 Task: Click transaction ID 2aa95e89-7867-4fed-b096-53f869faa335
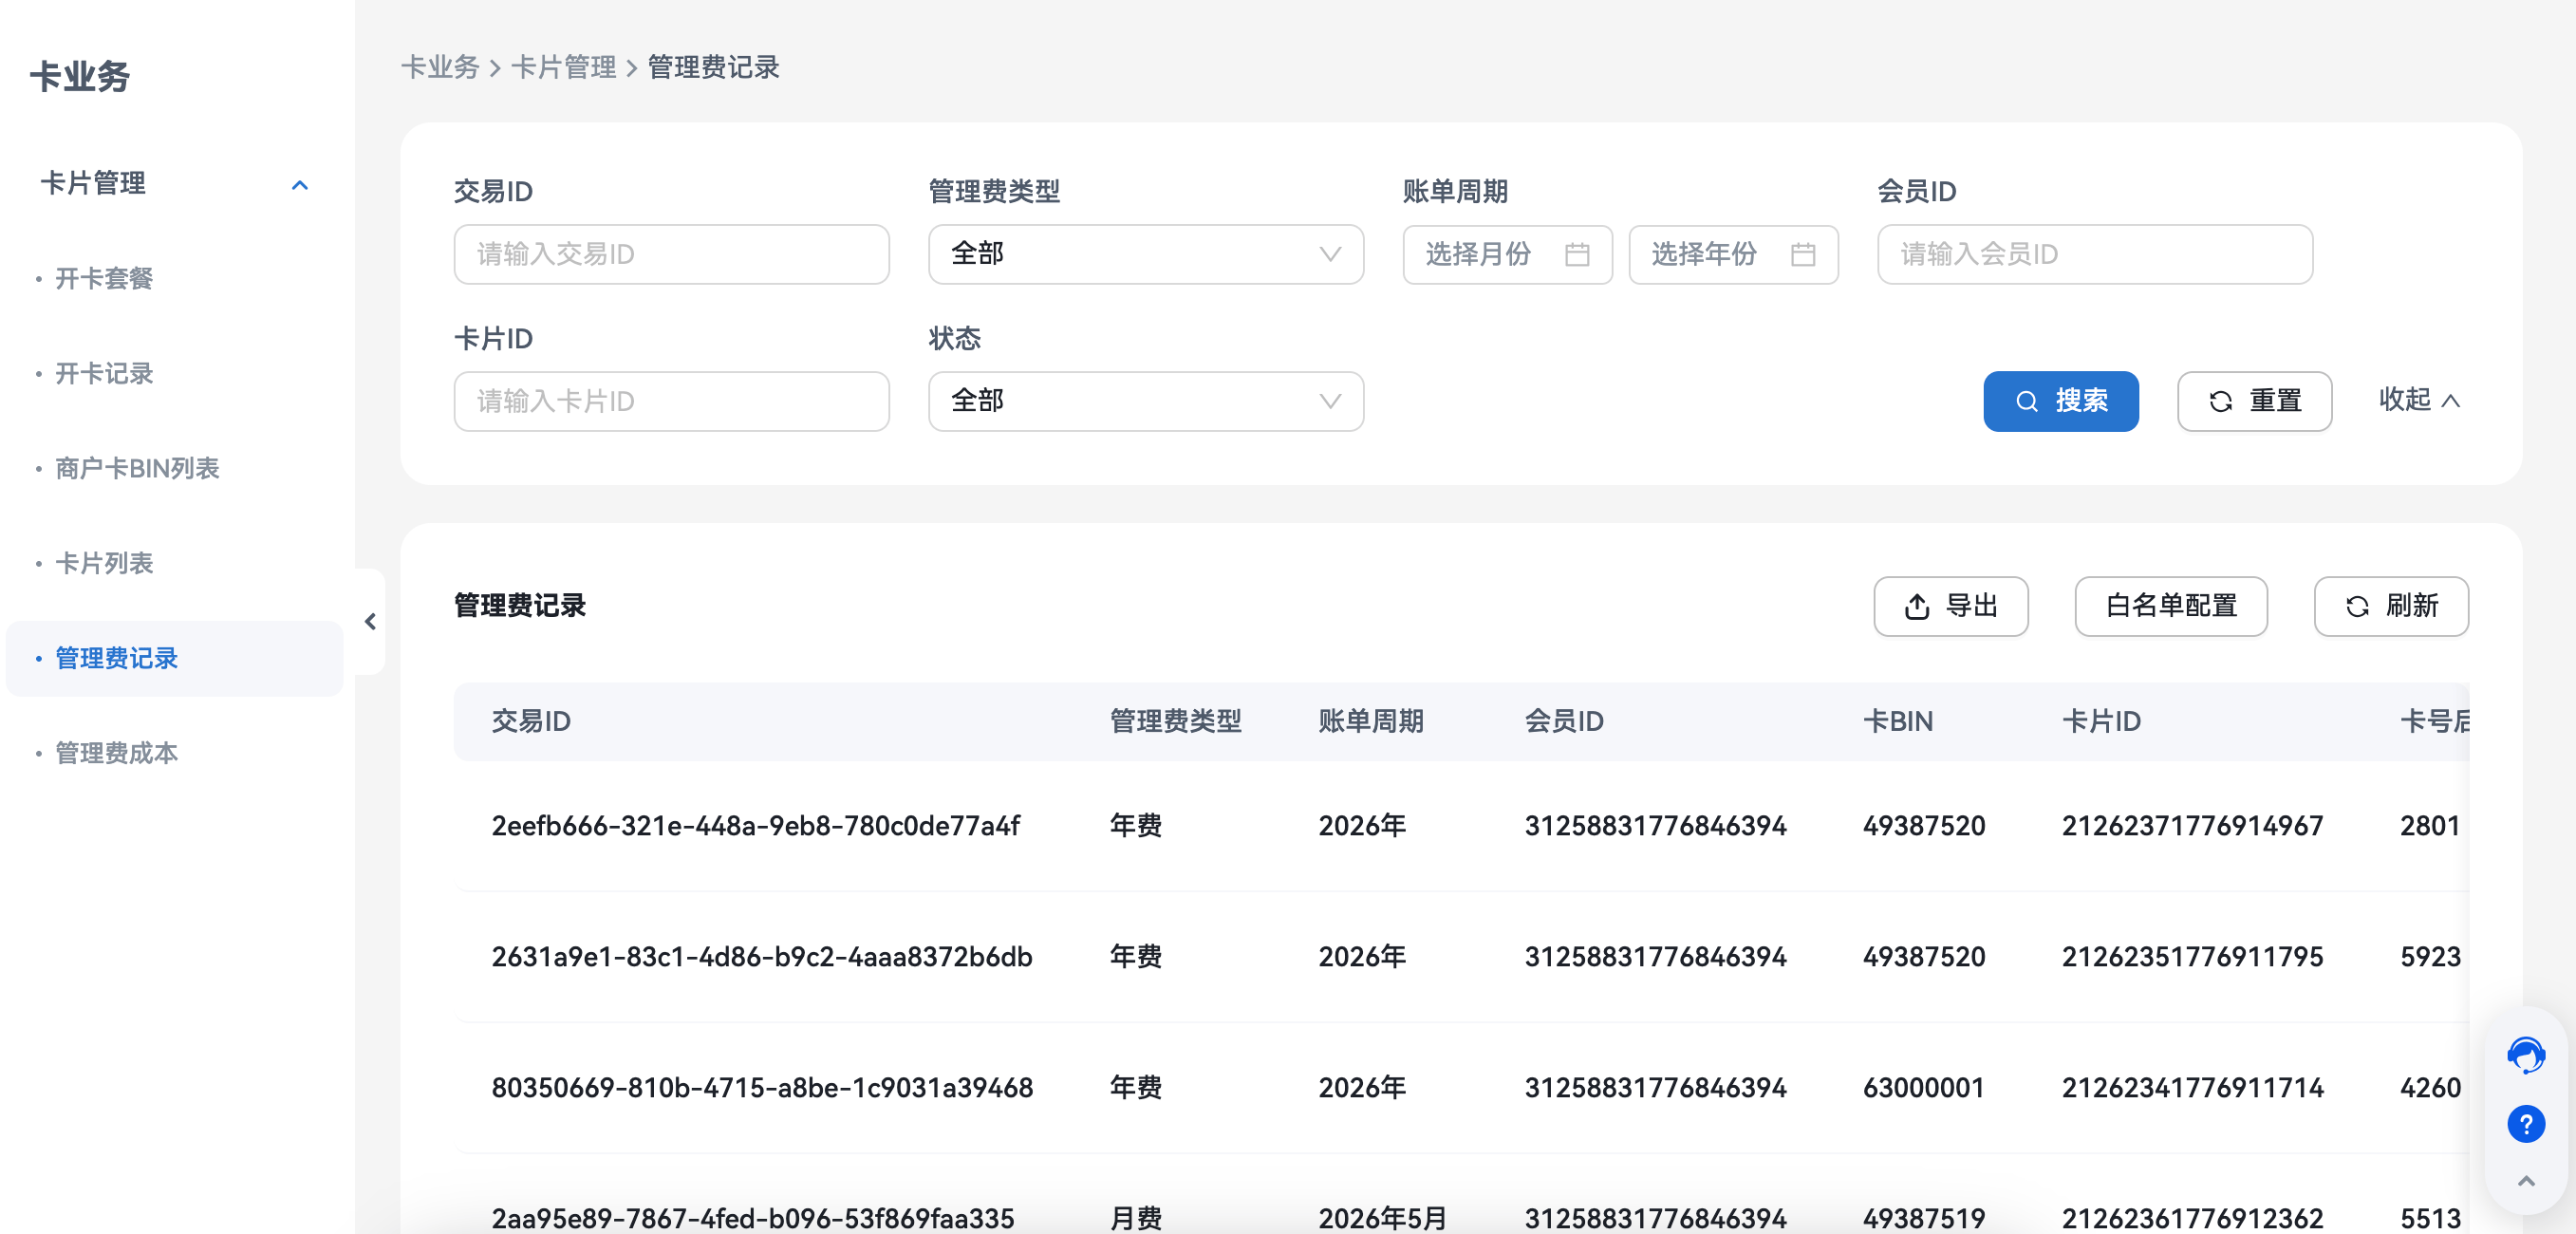pos(752,1218)
